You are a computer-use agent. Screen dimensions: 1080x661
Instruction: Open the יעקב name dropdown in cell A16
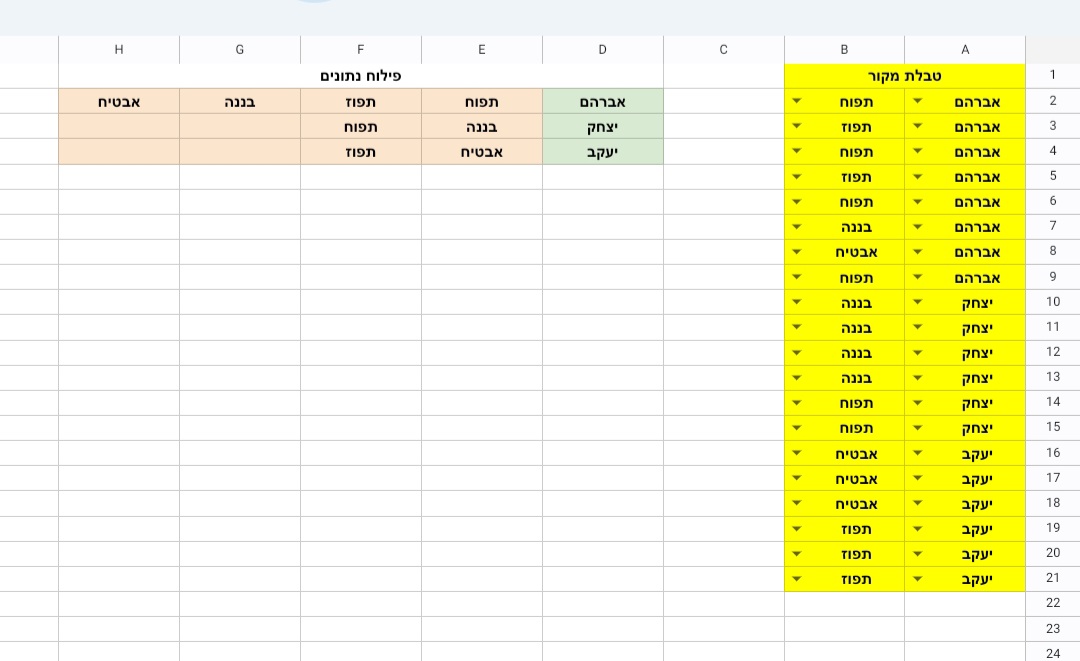click(917, 453)
